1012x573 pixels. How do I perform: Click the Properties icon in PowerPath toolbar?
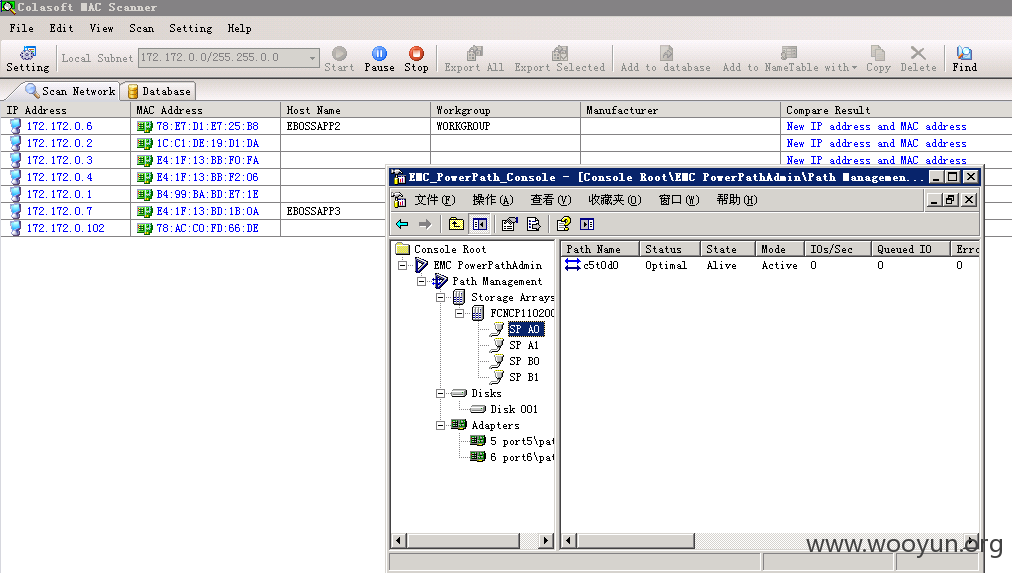point(510,224)
